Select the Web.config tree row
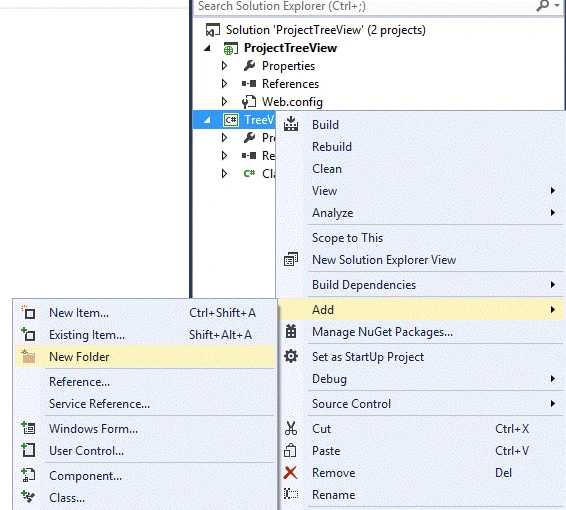The height and width of the screenshot is (510, 566). [379, 102]
